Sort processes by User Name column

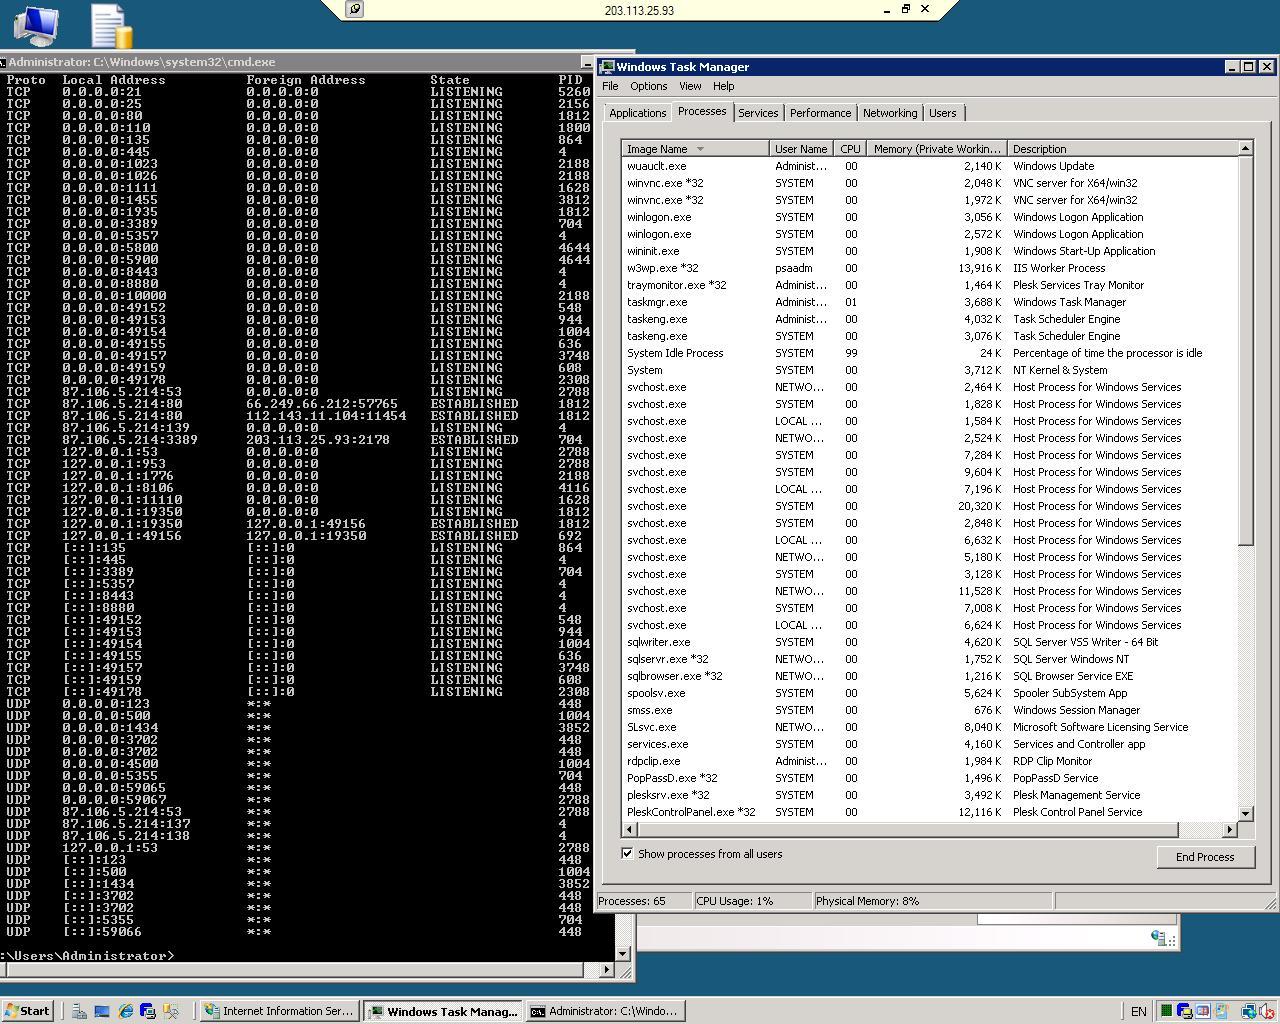(x=801, y=149)
